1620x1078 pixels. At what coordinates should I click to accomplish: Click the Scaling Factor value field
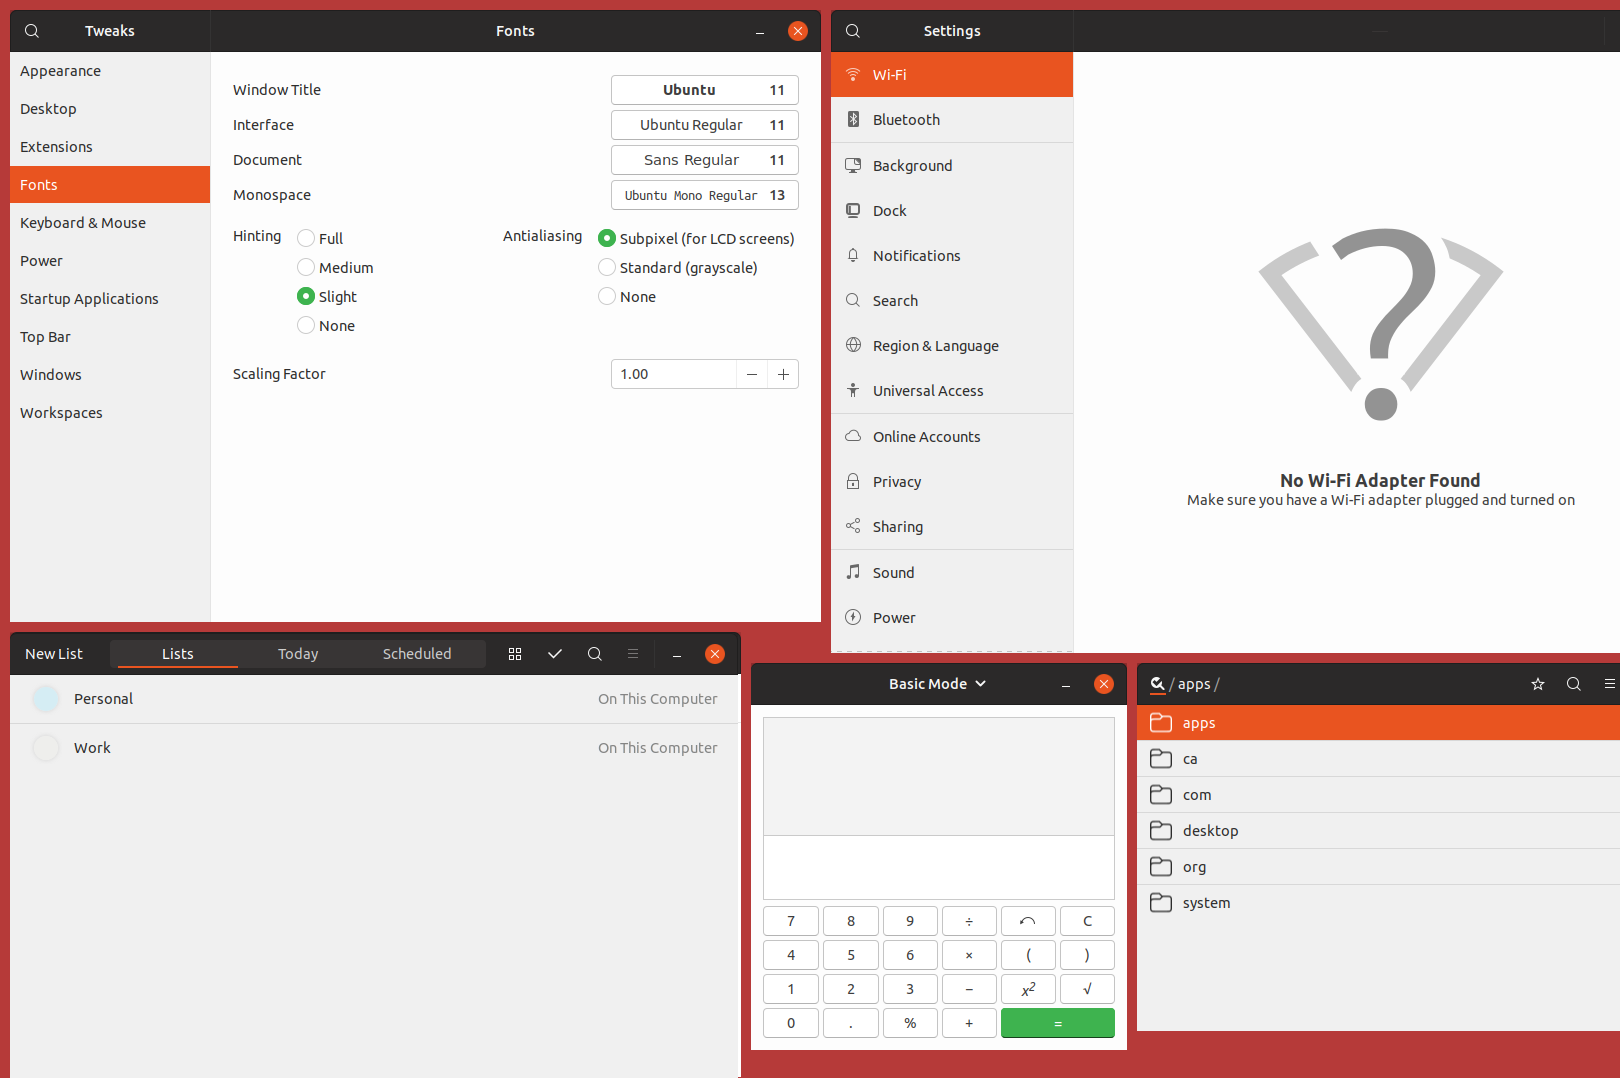click(x=674, y=374)
